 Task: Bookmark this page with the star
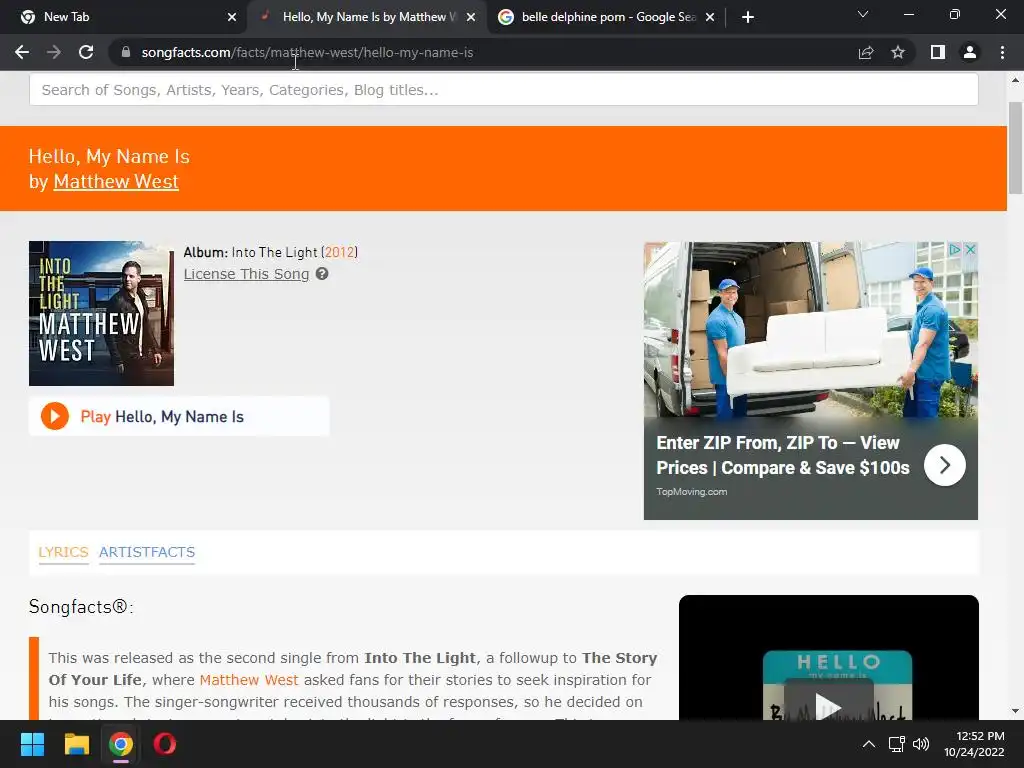tap(898, 52)
